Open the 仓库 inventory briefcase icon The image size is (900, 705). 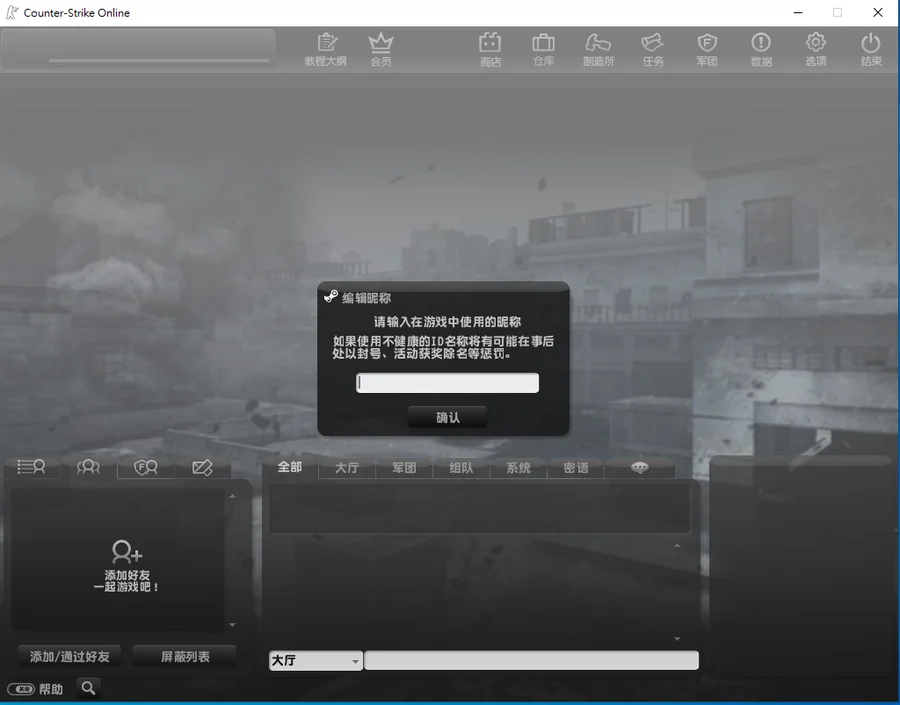tap(543, 49)
